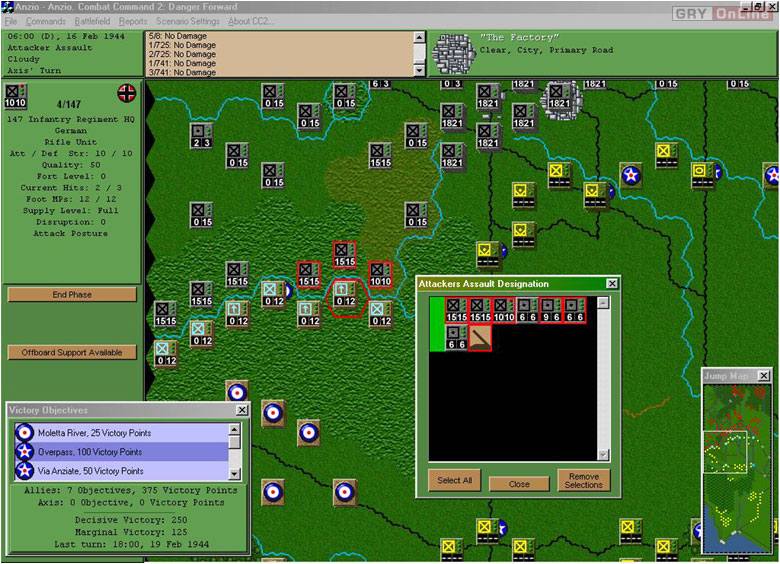Open the Scenario Settings menu
780x564 pixels.
pos(188,21)
